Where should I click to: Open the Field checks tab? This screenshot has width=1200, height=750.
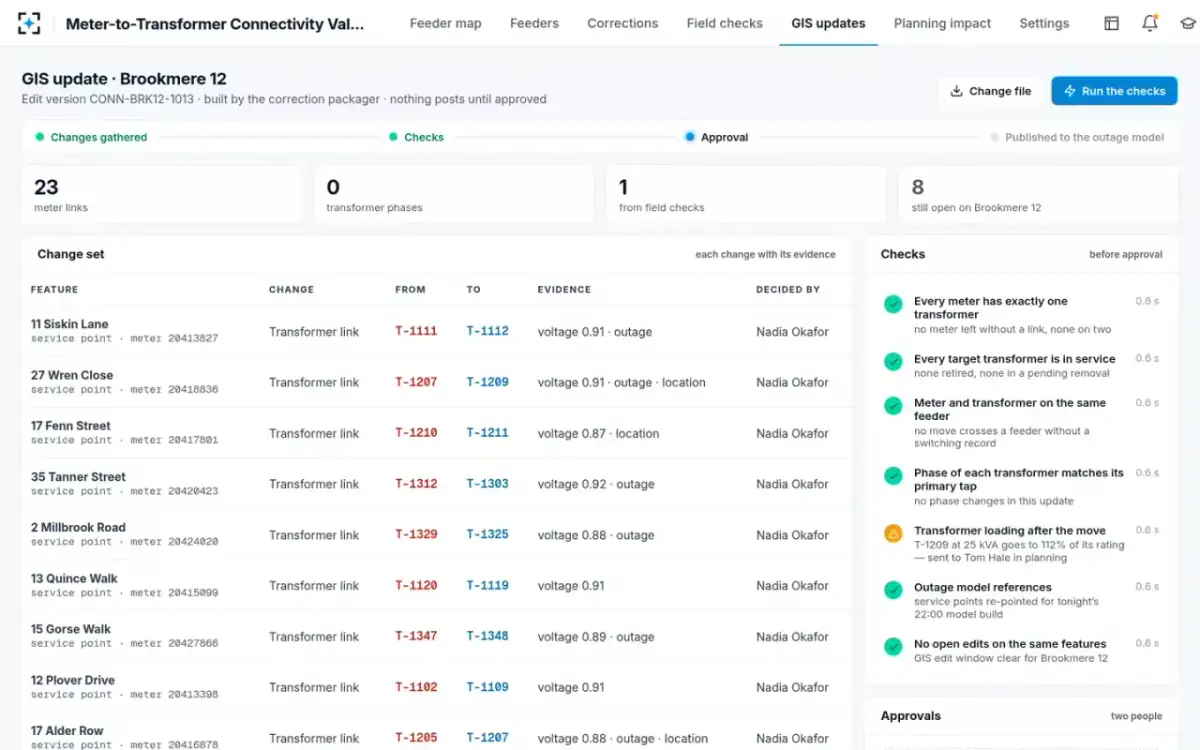[x=725, y=23]
